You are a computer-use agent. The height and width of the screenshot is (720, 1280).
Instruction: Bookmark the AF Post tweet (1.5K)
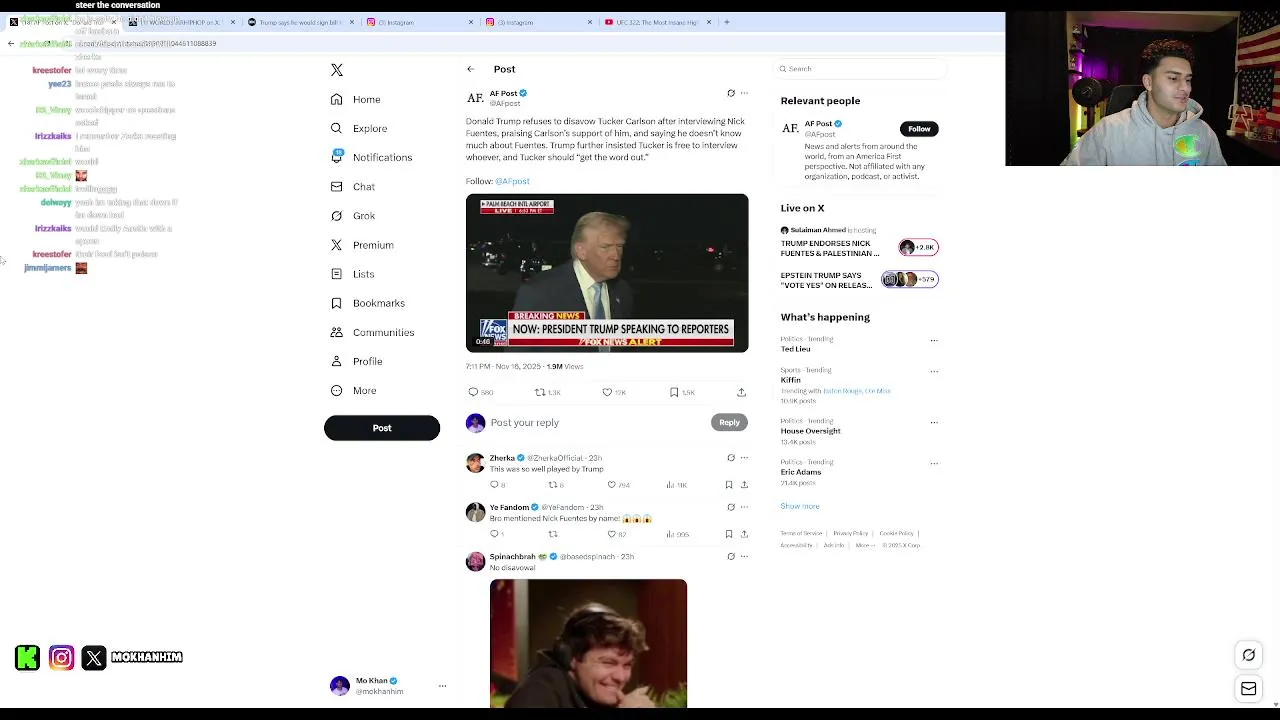click(682, 392)
